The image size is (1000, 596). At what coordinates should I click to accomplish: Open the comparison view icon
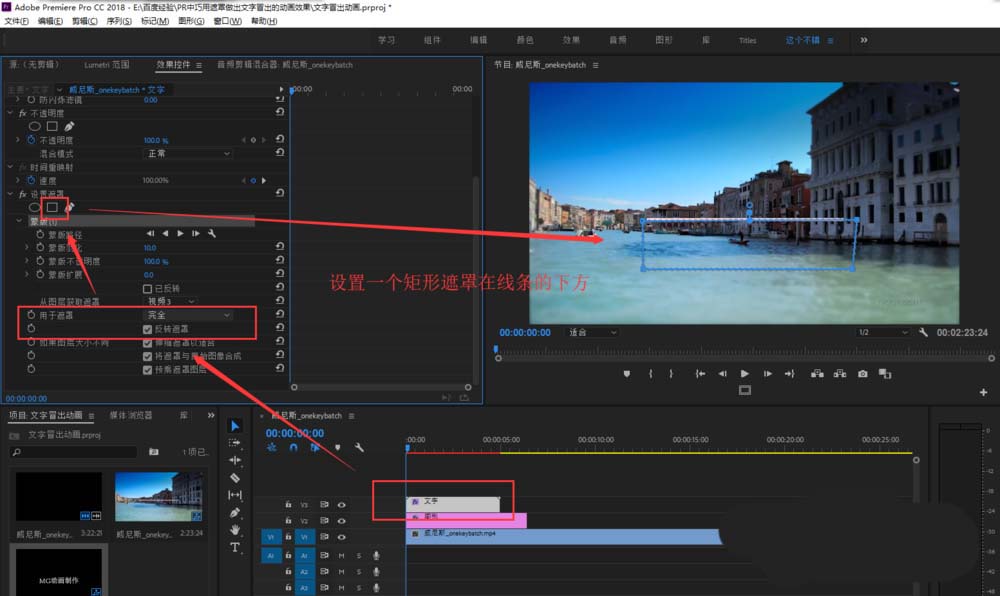point(885,374)
